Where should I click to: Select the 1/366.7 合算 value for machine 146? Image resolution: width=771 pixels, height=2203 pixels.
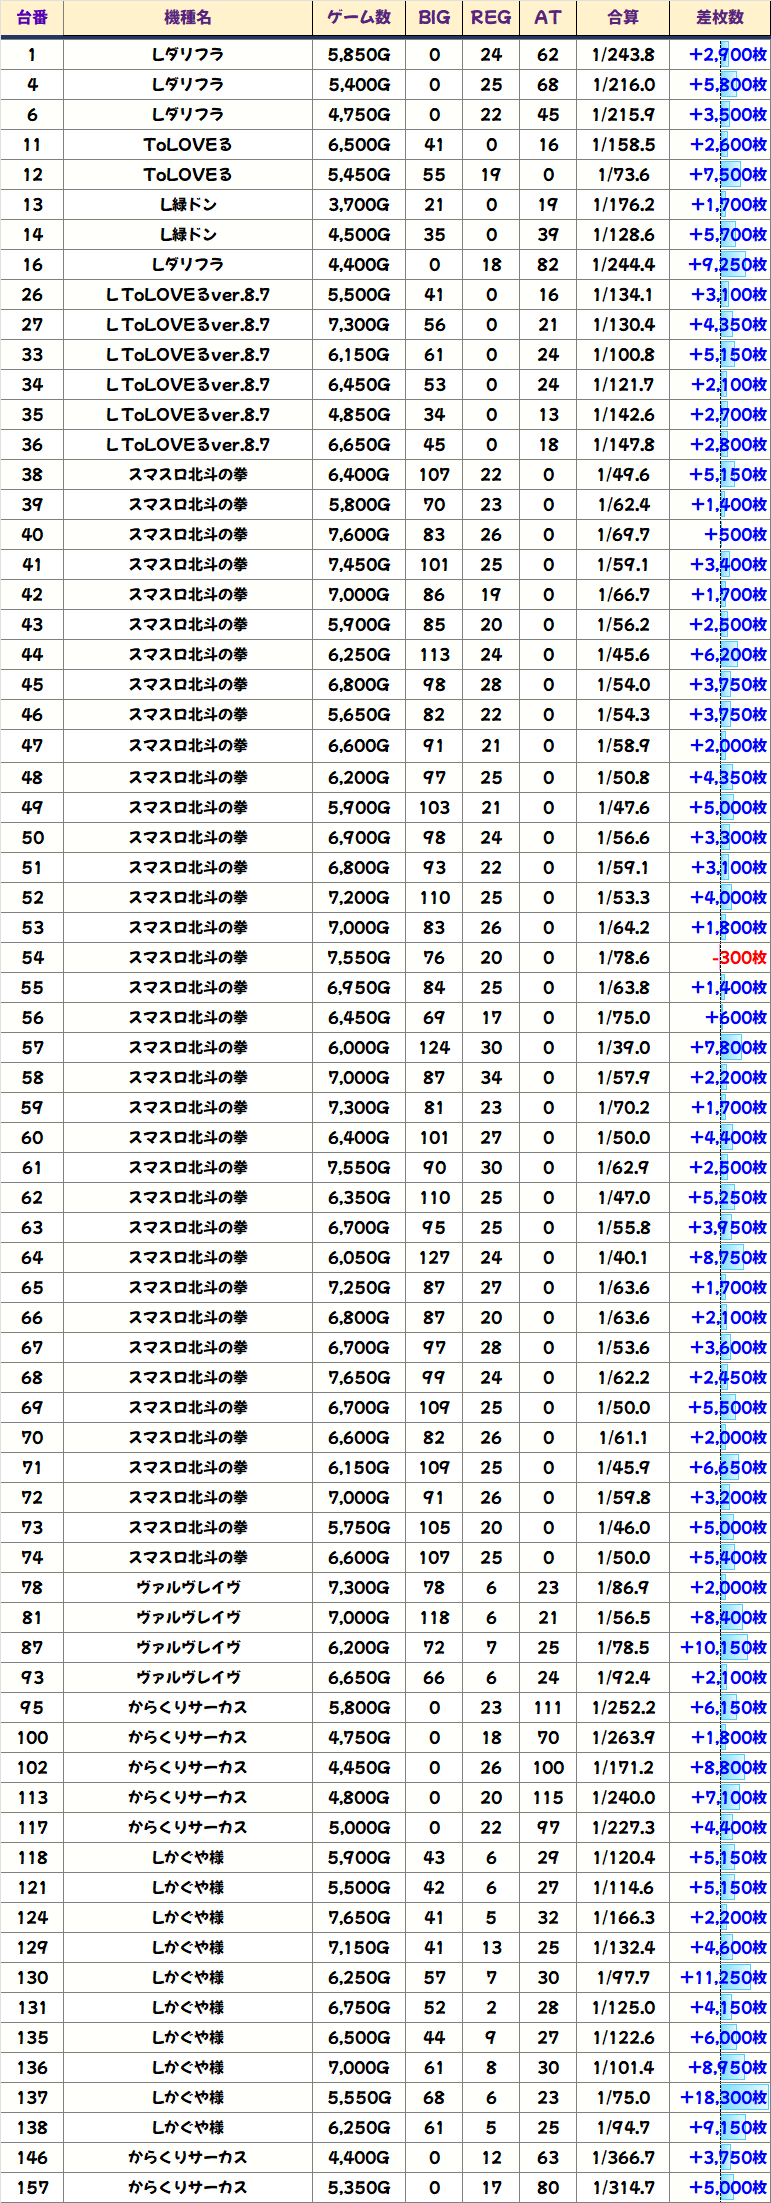point(624,2157)
